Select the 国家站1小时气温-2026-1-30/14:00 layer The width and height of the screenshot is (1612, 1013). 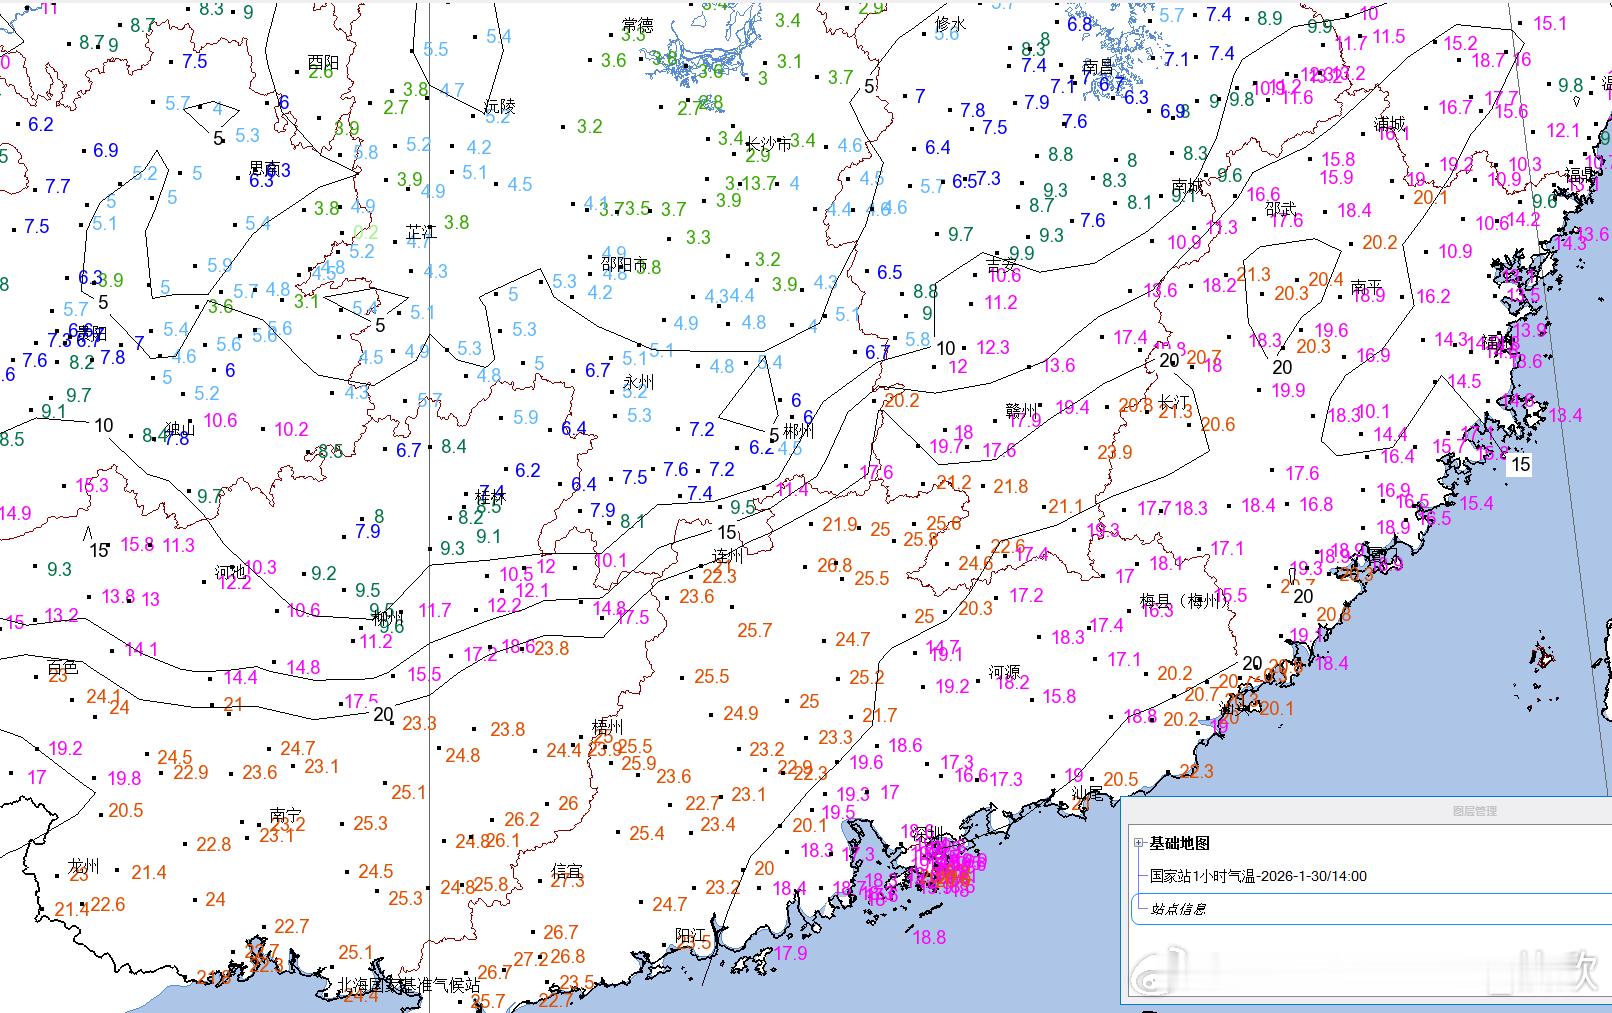[x=1258, y=876]
